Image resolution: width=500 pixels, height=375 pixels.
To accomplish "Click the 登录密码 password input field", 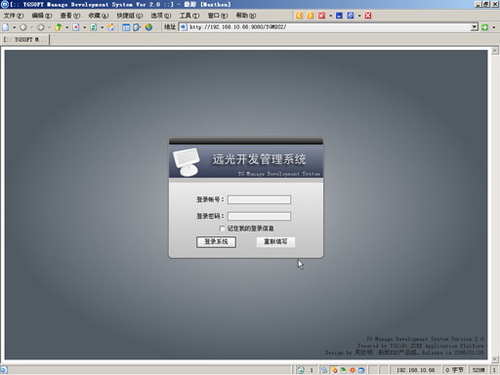I will click(259, 216).
